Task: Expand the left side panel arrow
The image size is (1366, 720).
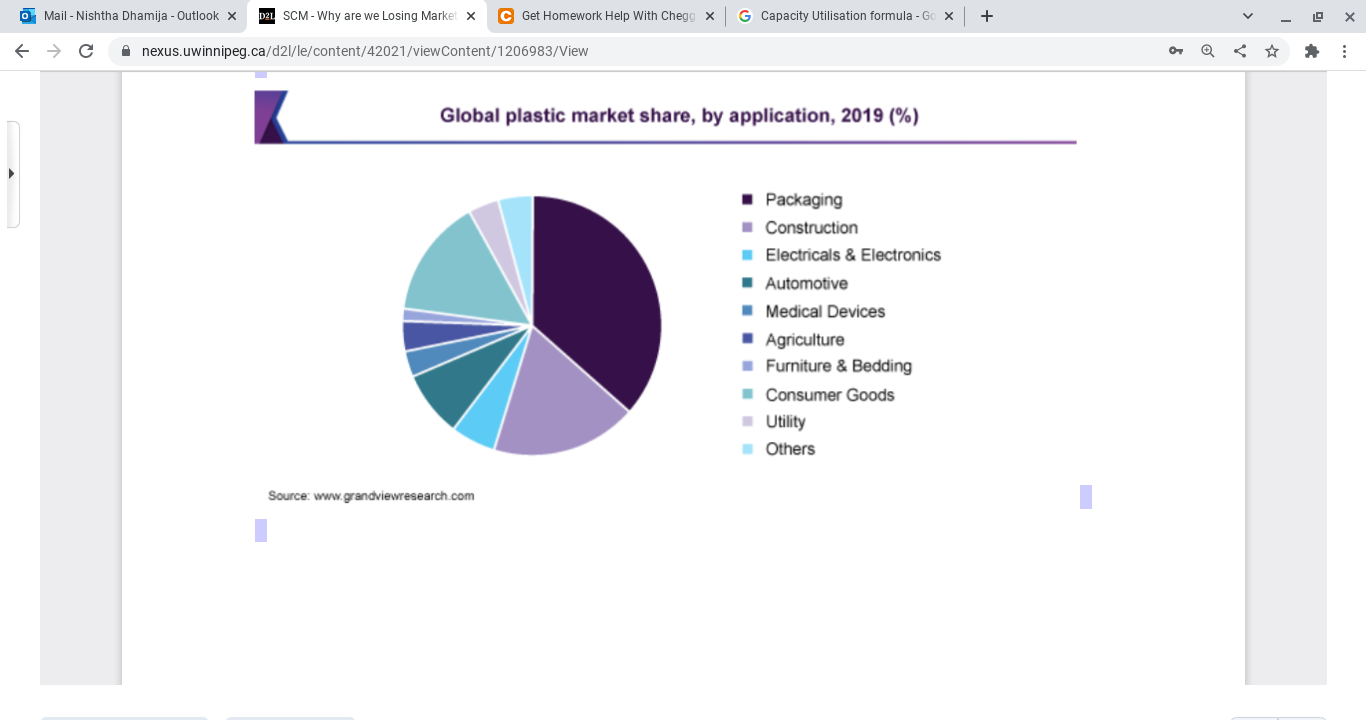Action: [x=12, y=174]
